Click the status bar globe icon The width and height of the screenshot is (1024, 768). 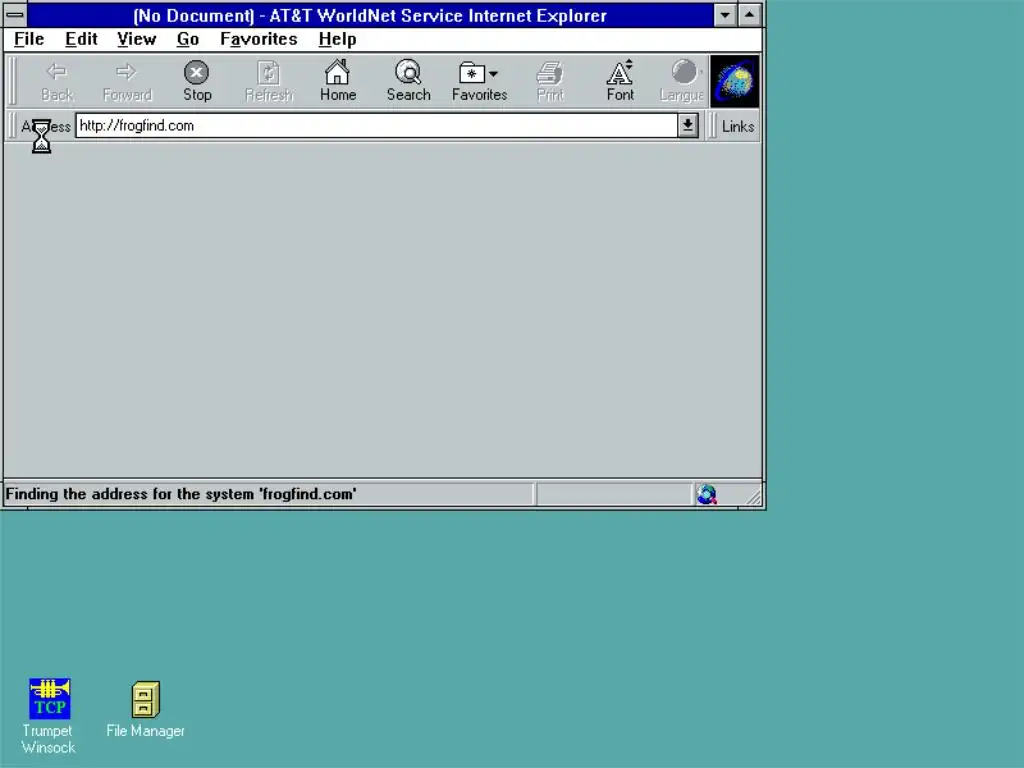(x=706, y=494)
